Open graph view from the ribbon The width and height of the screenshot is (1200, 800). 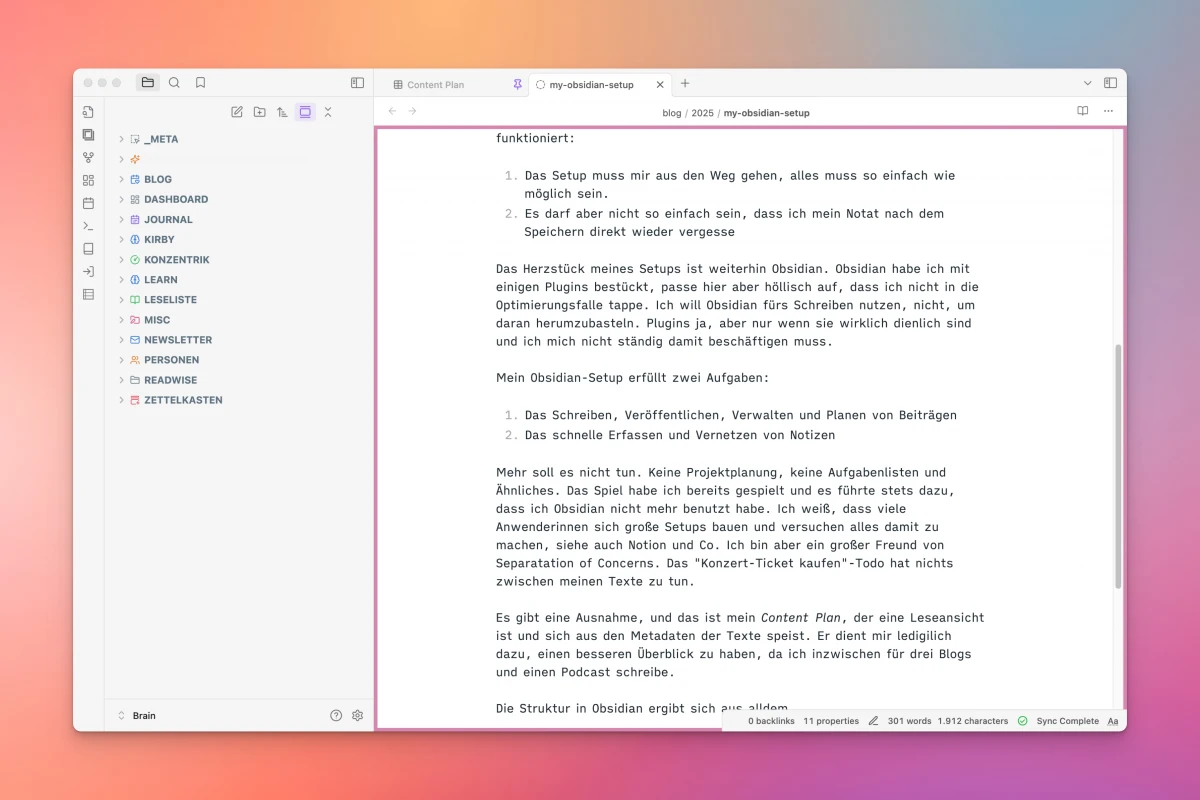click(x=88, y=158)
